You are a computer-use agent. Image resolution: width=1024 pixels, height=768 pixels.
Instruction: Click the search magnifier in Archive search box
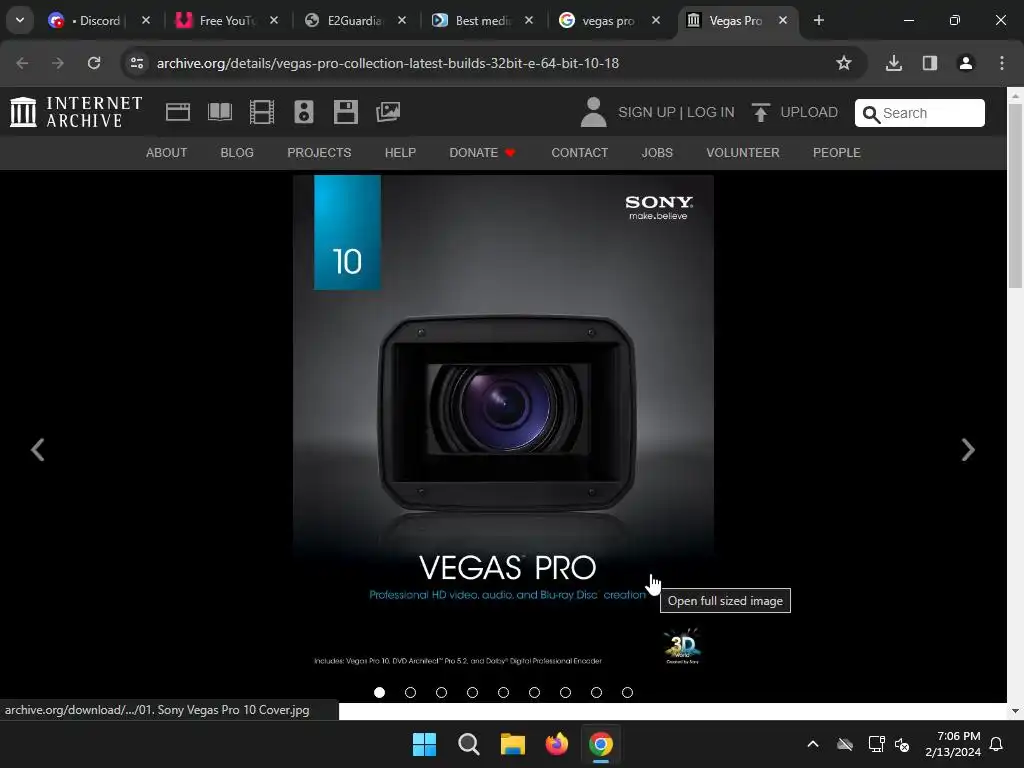(x=871, y=114)
